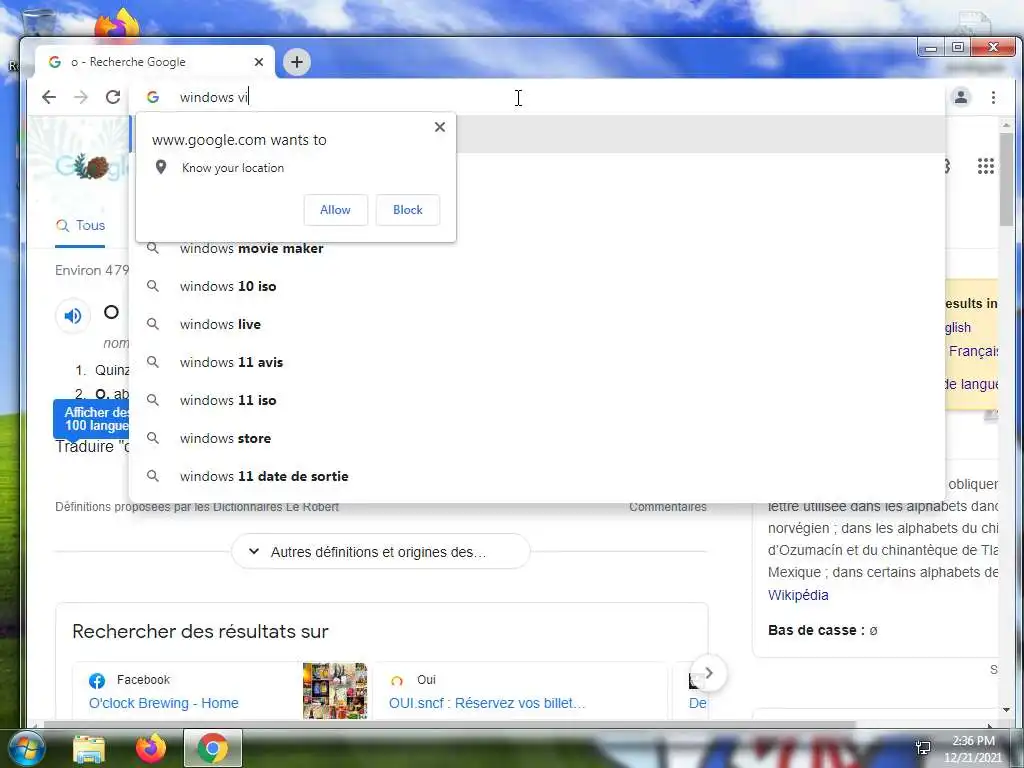Screen dimensions: 1024x768
Task: Allow google.com to know location
Action: tap(335, 210)
